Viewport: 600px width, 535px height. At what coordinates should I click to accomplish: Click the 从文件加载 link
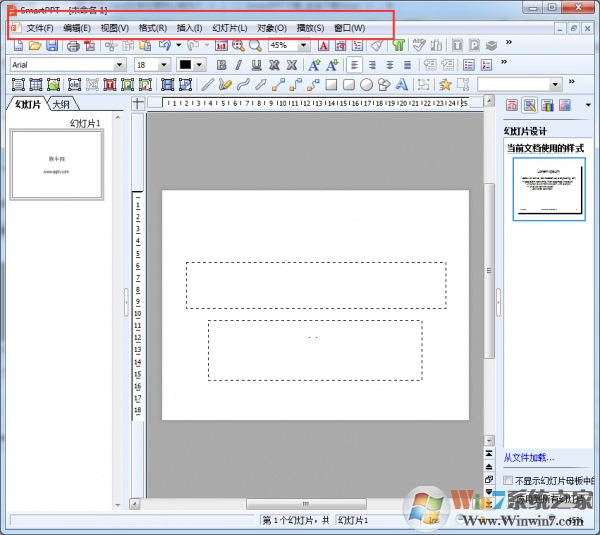pyautogui.click(x=529, y=457)
